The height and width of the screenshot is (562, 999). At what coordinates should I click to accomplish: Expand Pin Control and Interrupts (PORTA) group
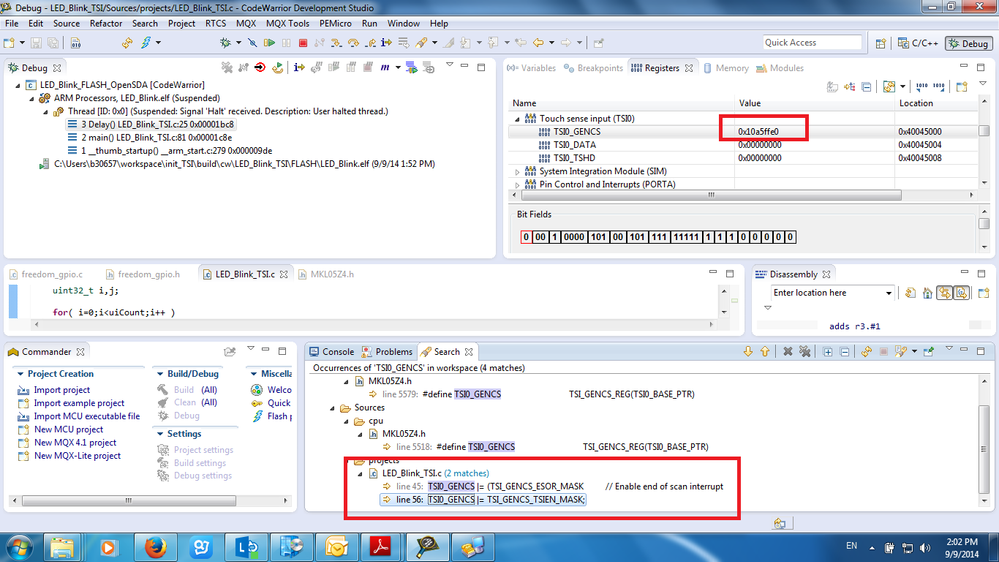click(517, 185)
